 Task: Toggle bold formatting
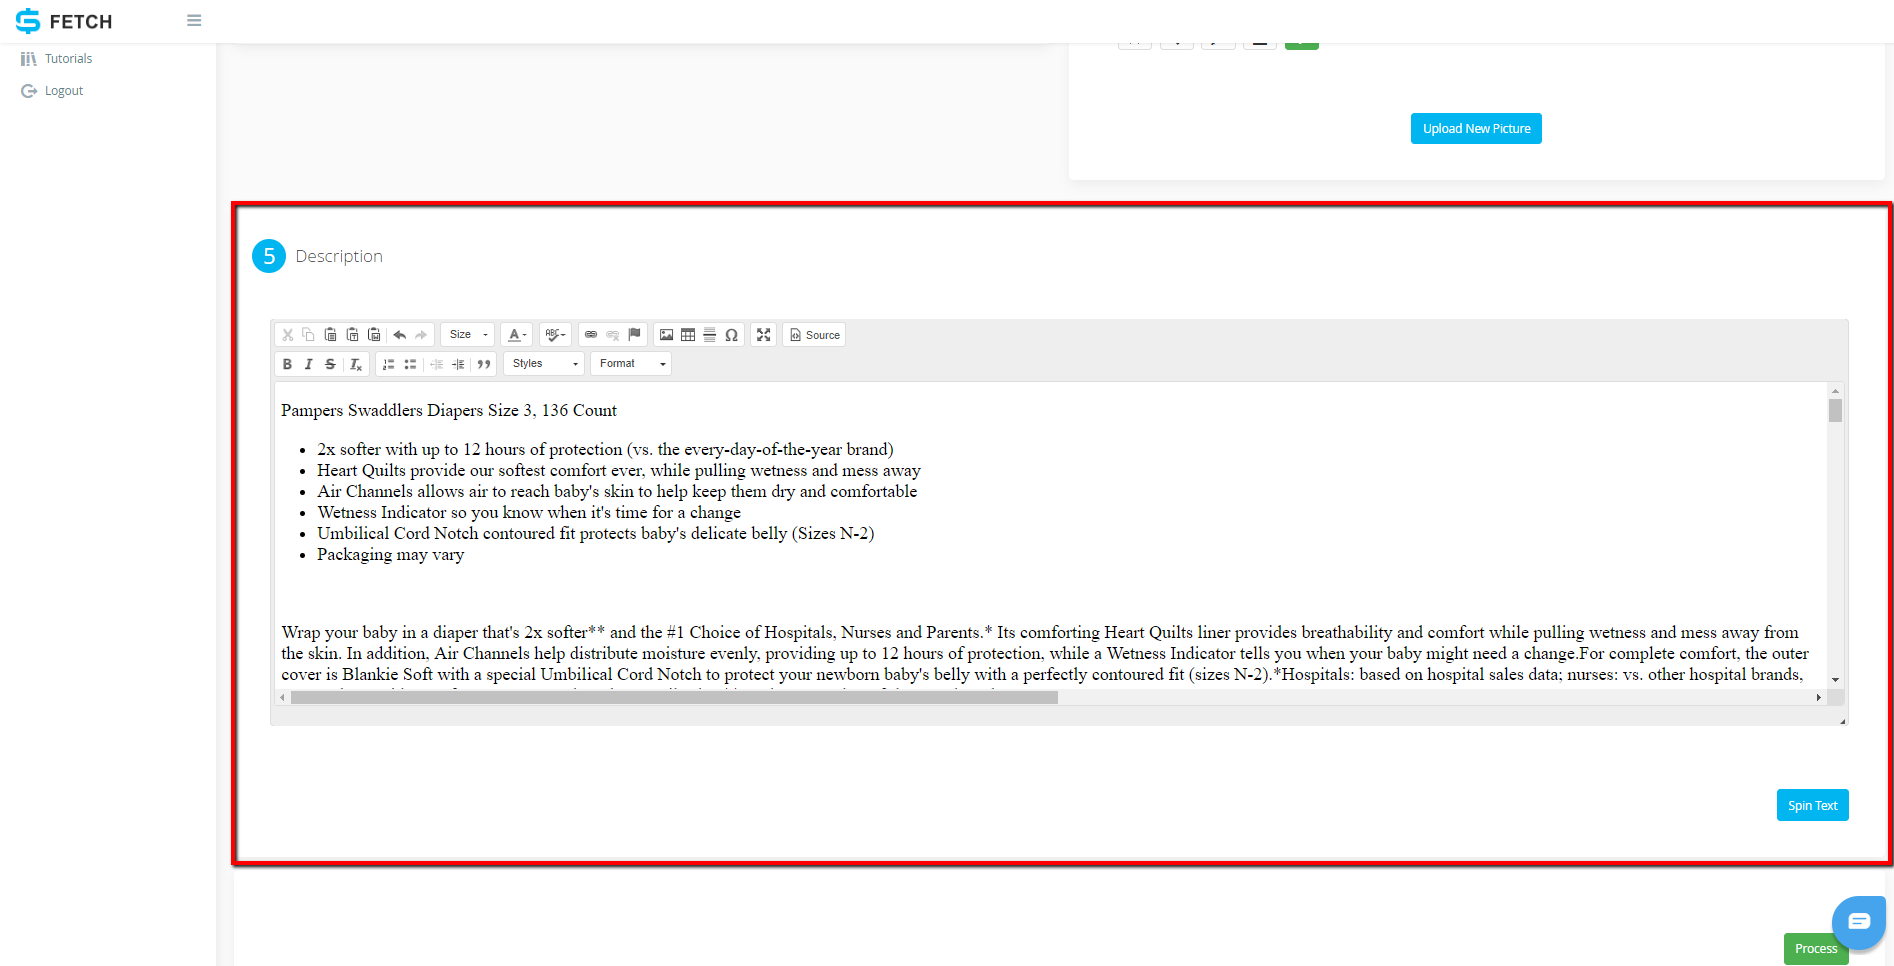tap(287, 364)
